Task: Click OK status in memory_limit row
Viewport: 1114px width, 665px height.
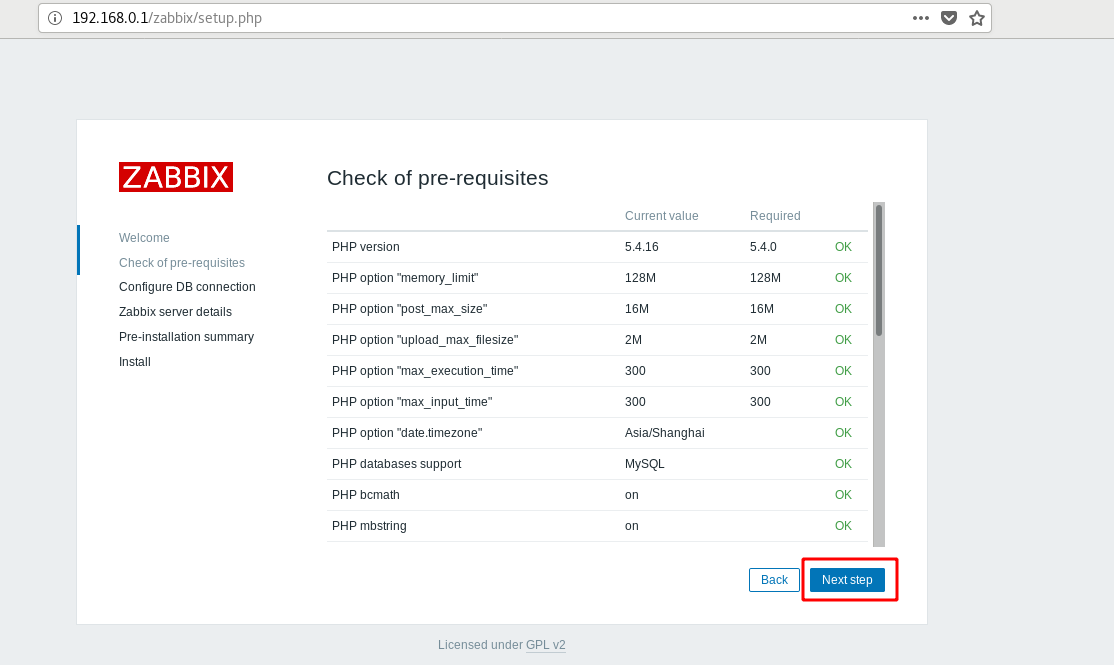Action: point(843,278)
